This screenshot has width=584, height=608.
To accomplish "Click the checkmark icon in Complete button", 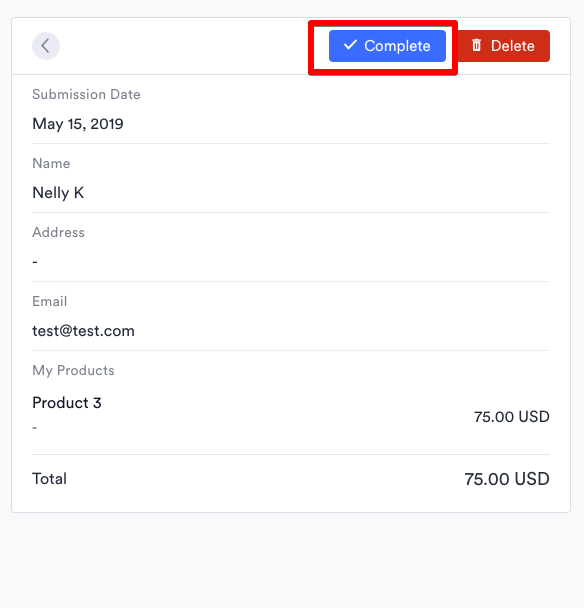I will (350, 45).
